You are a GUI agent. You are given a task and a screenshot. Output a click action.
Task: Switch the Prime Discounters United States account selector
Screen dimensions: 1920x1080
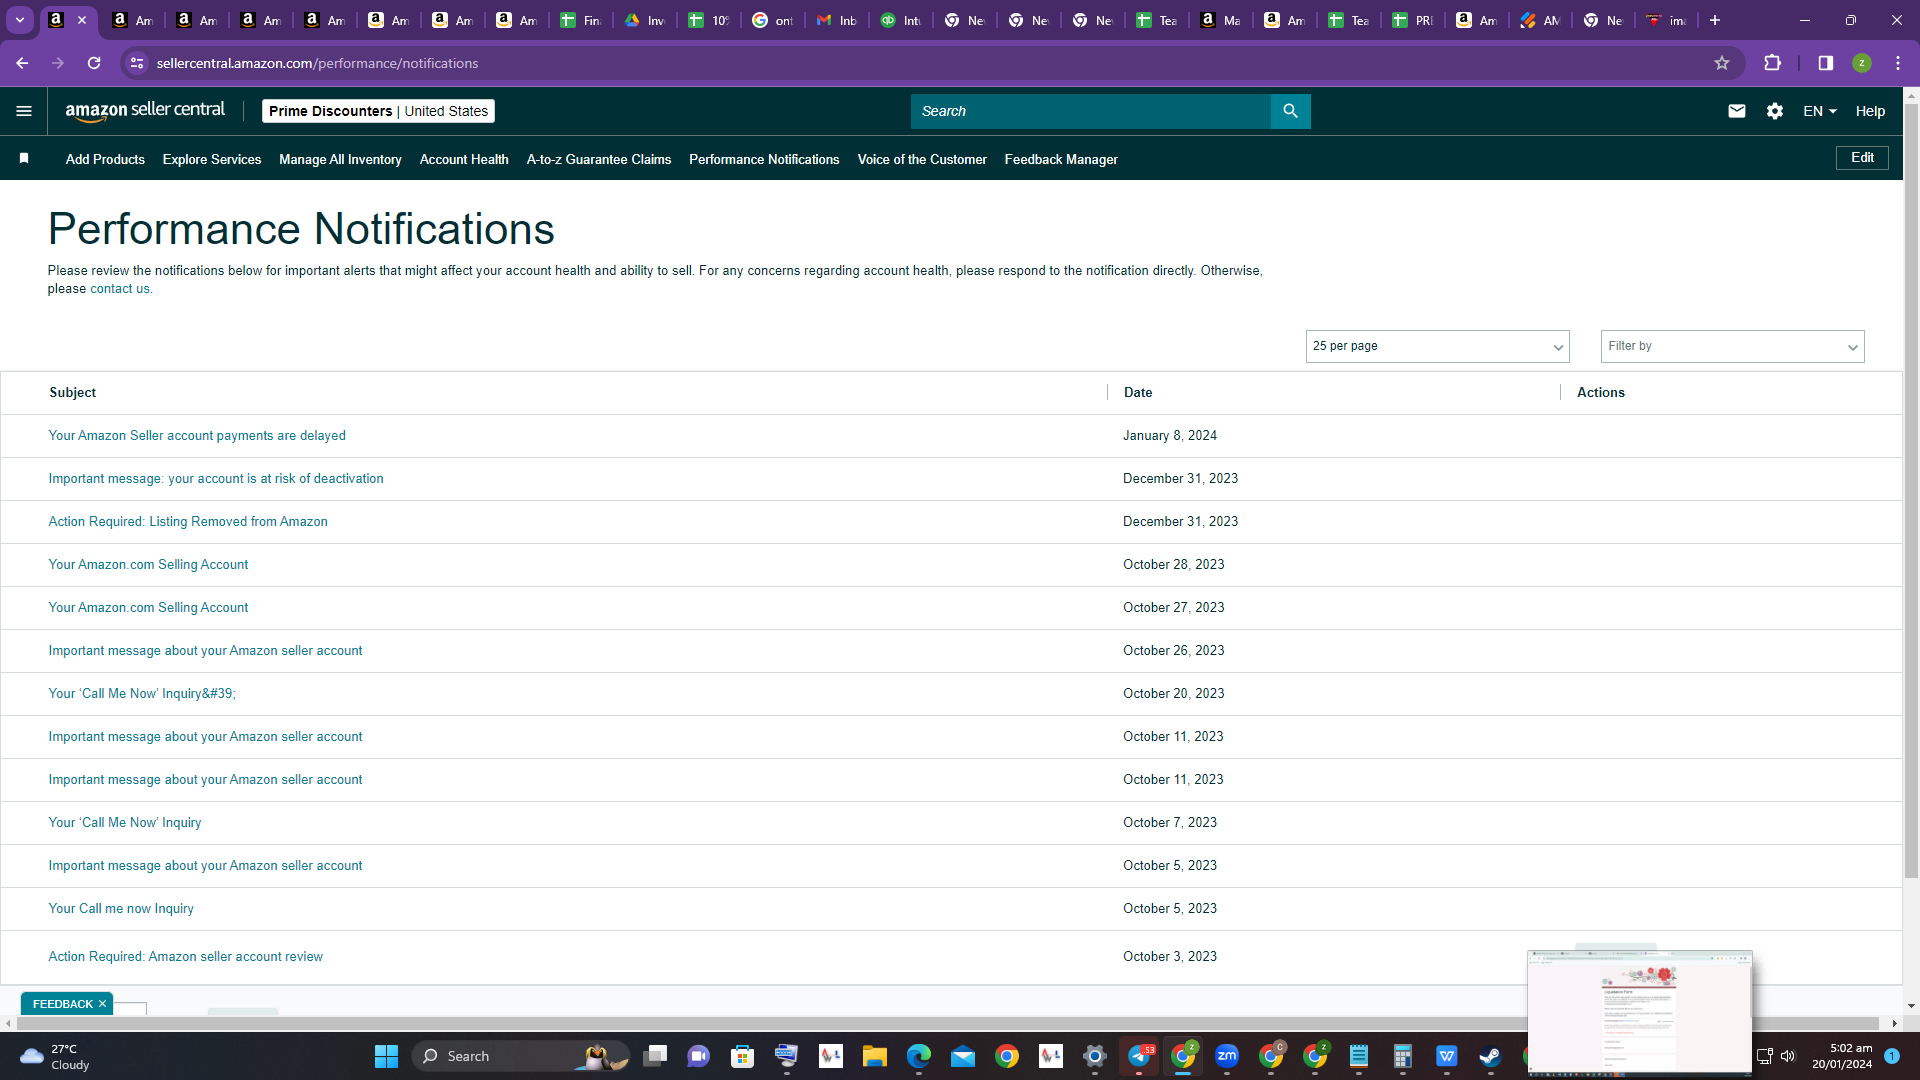coord(378,111)
